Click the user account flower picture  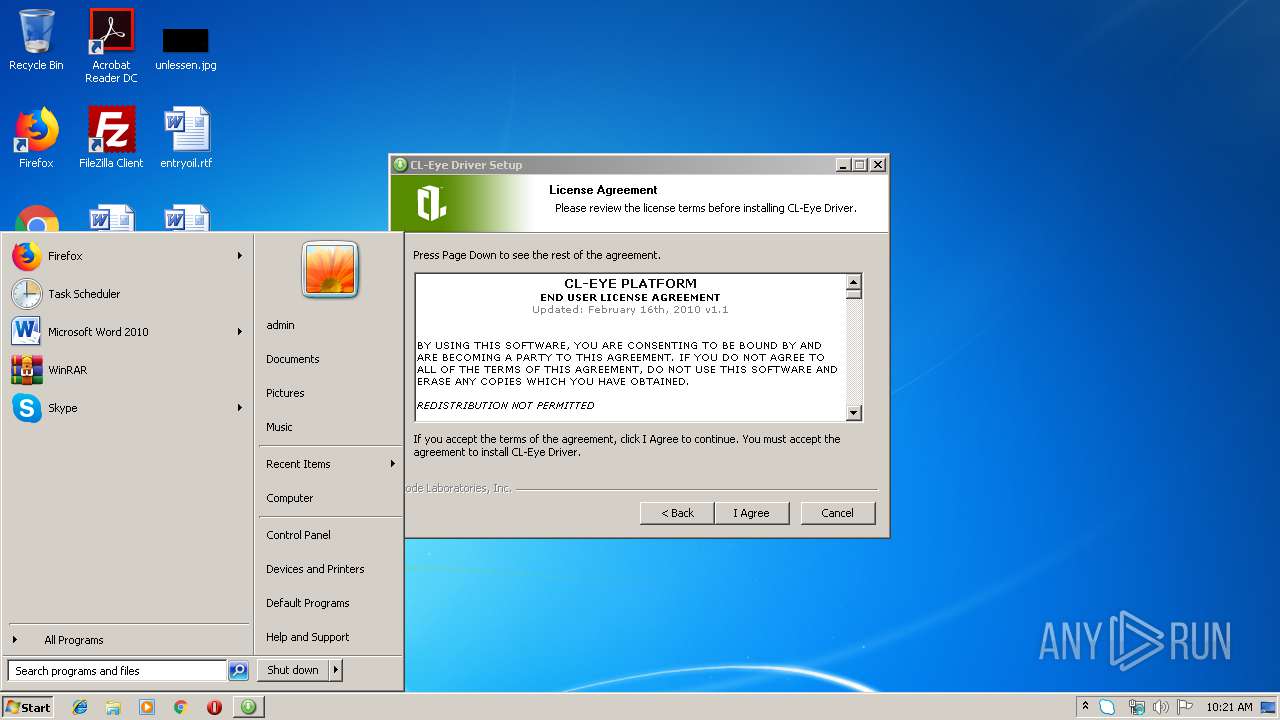click(x=330, y=269)
